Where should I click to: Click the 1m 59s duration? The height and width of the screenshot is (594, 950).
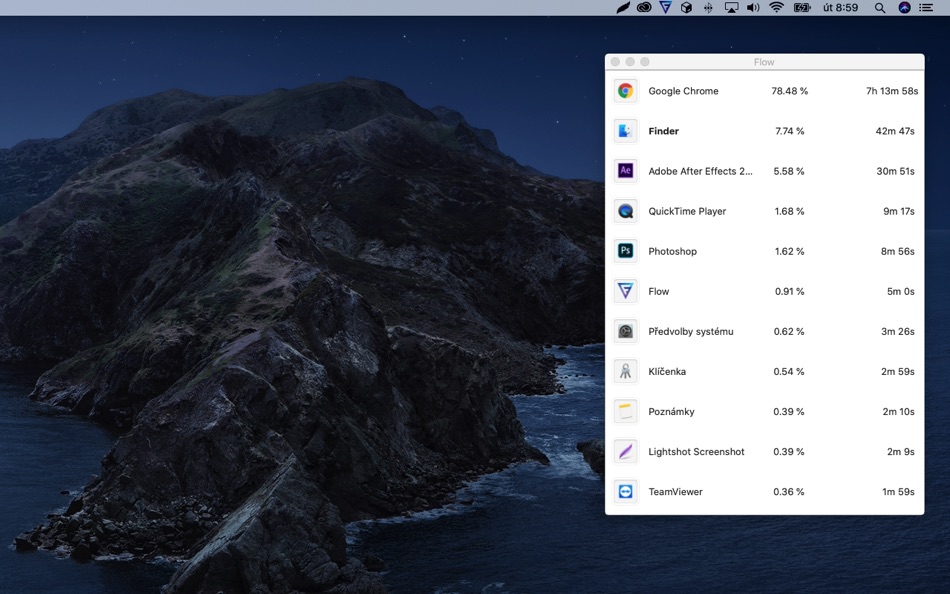[x=898, y=491]
